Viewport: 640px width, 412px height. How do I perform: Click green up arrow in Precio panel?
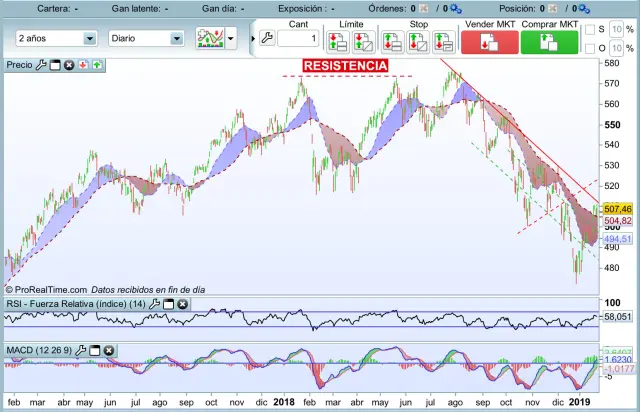tap(97, 65)
